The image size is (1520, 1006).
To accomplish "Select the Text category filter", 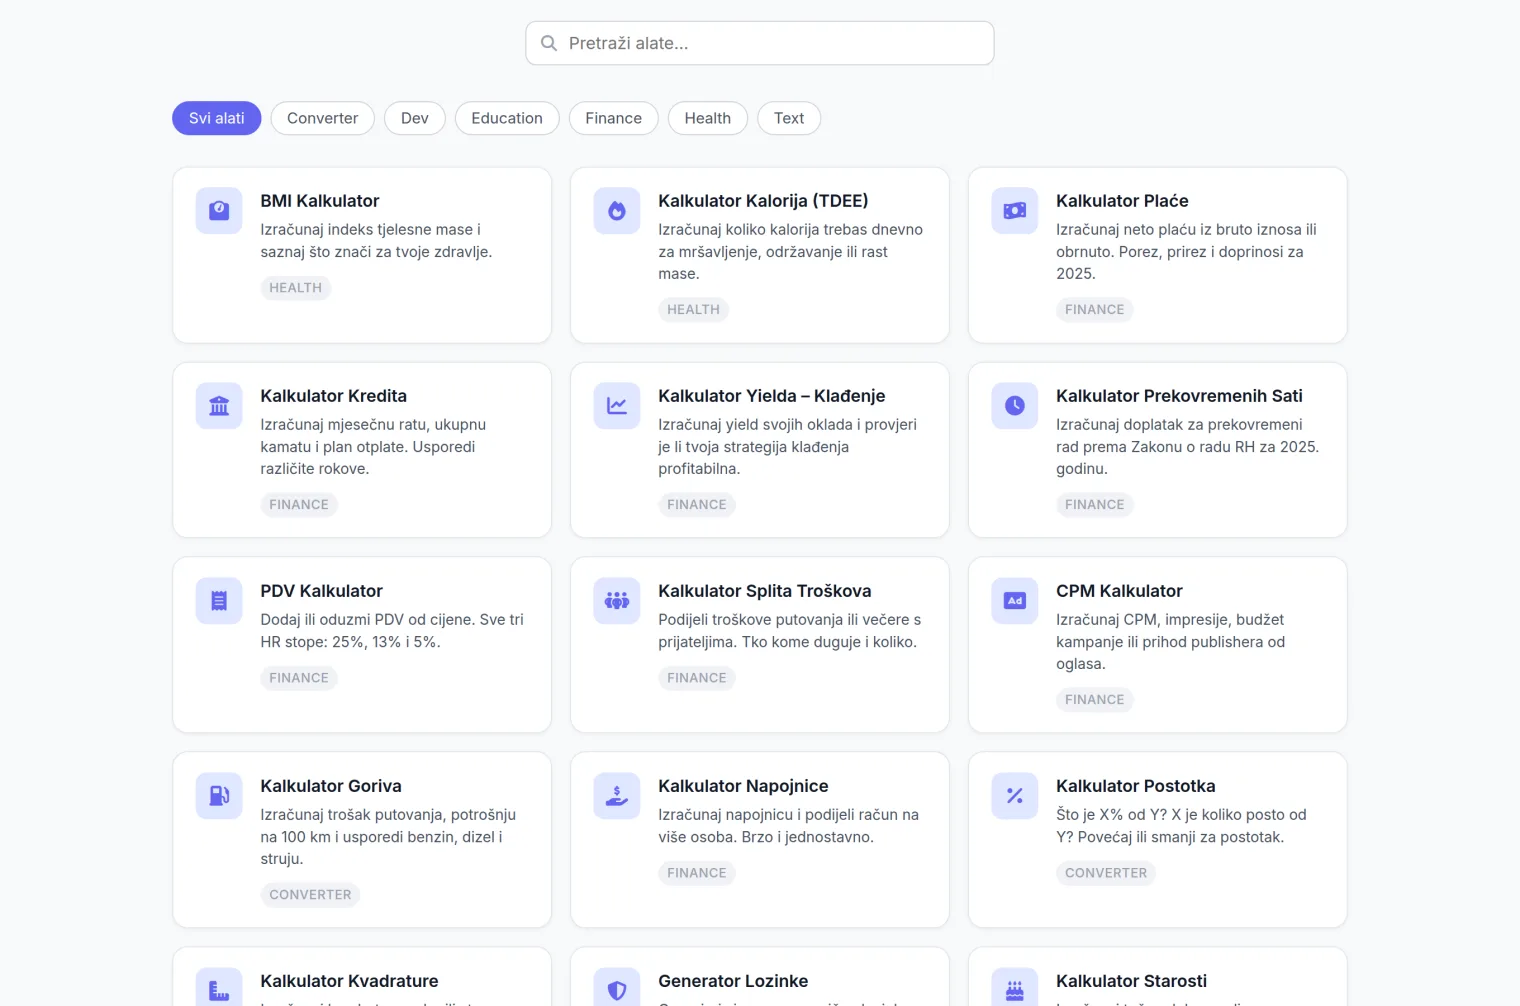I will (789, 118).
